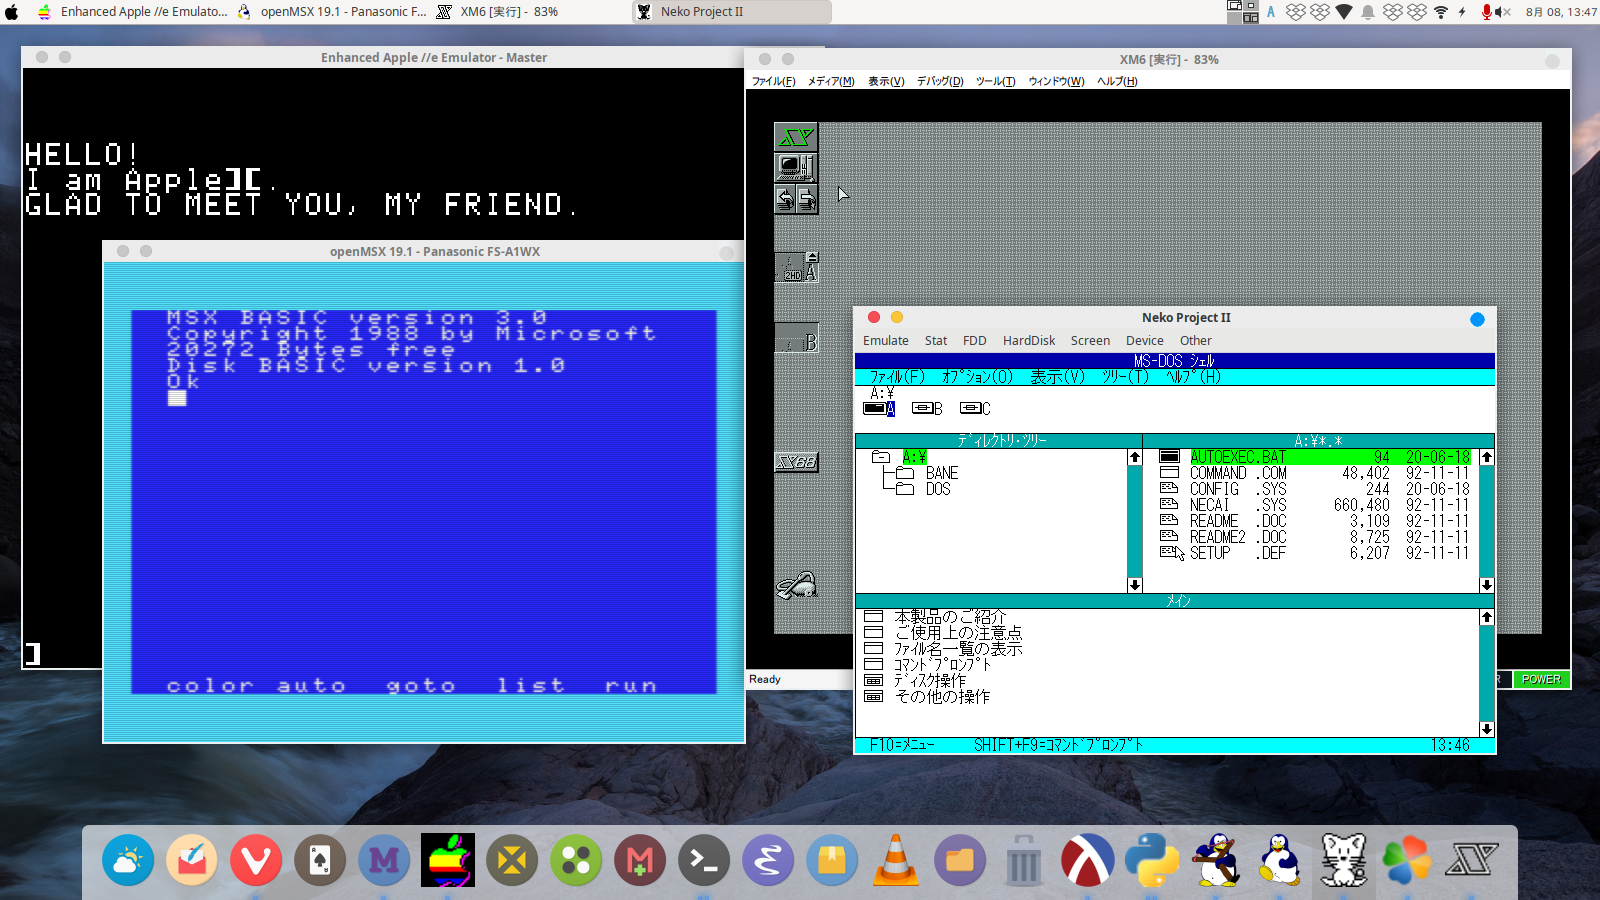Select drive B icon in MS-DOS shell

927,408
